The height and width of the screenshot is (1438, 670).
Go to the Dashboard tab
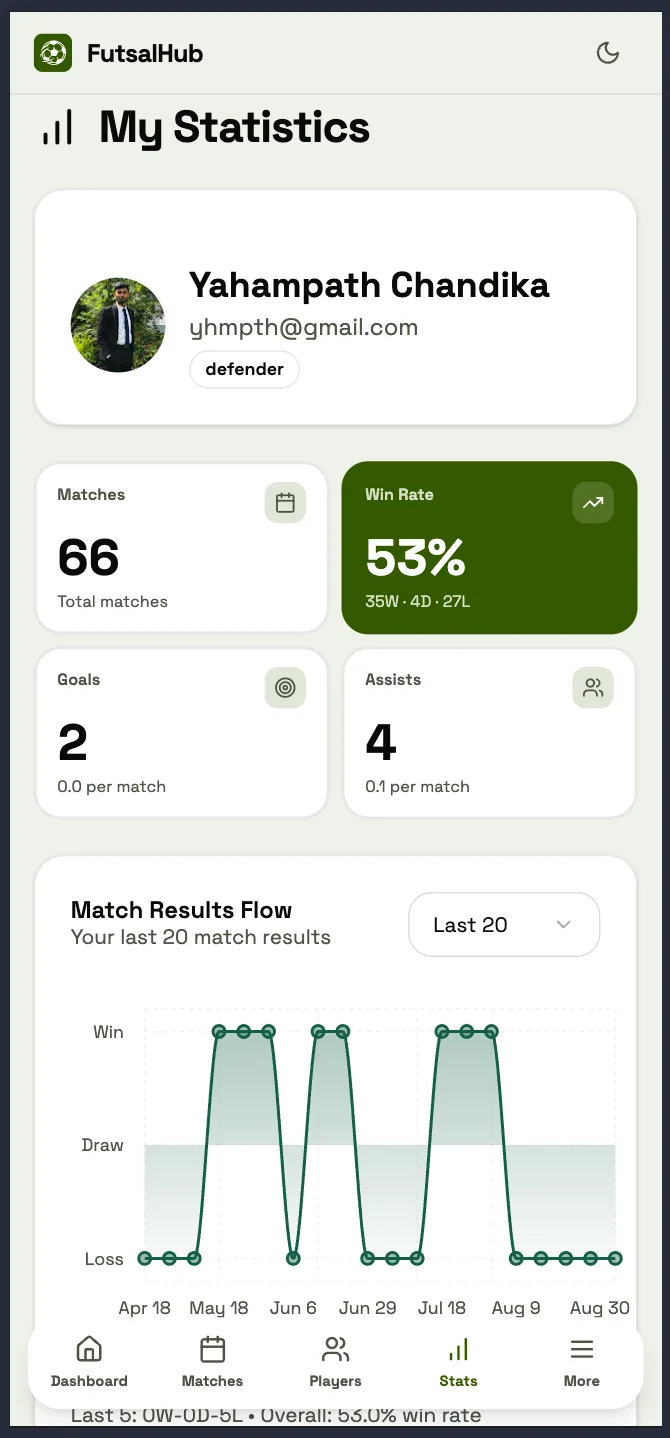pyautogui.click(x=89, y=1362)
